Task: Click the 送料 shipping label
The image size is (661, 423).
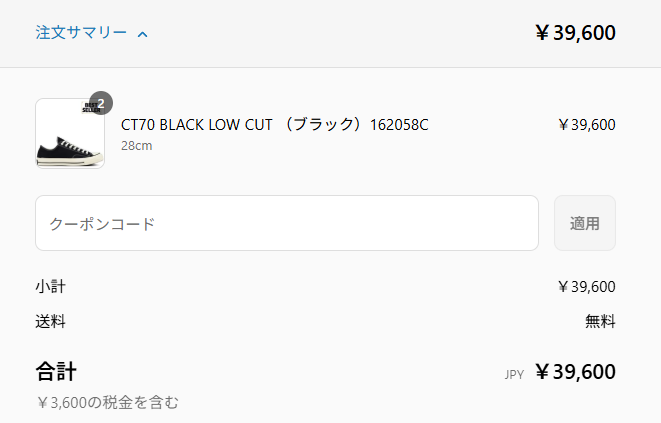Action: pos(51,322)
